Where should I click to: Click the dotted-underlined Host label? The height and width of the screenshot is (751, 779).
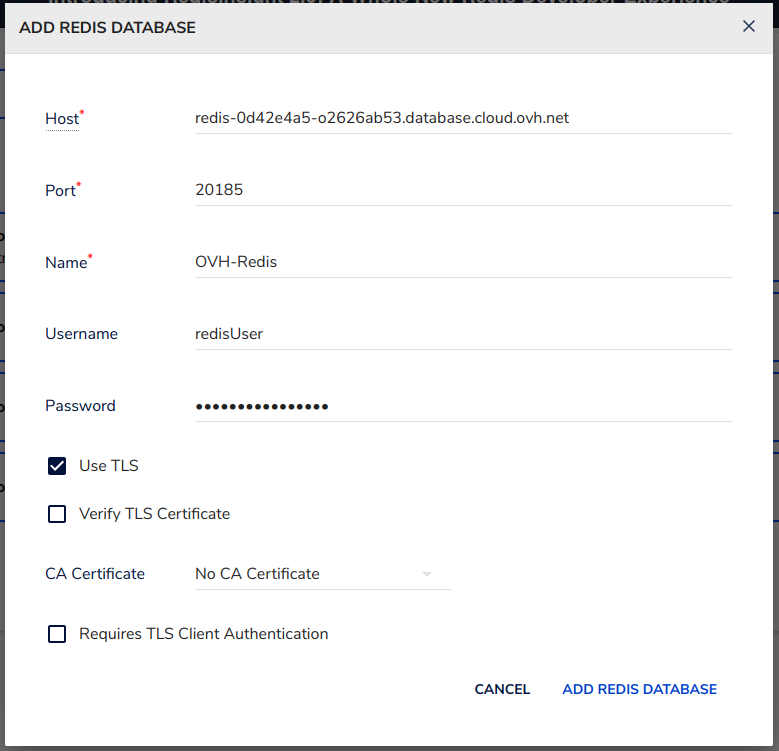(x=61, y=119)
